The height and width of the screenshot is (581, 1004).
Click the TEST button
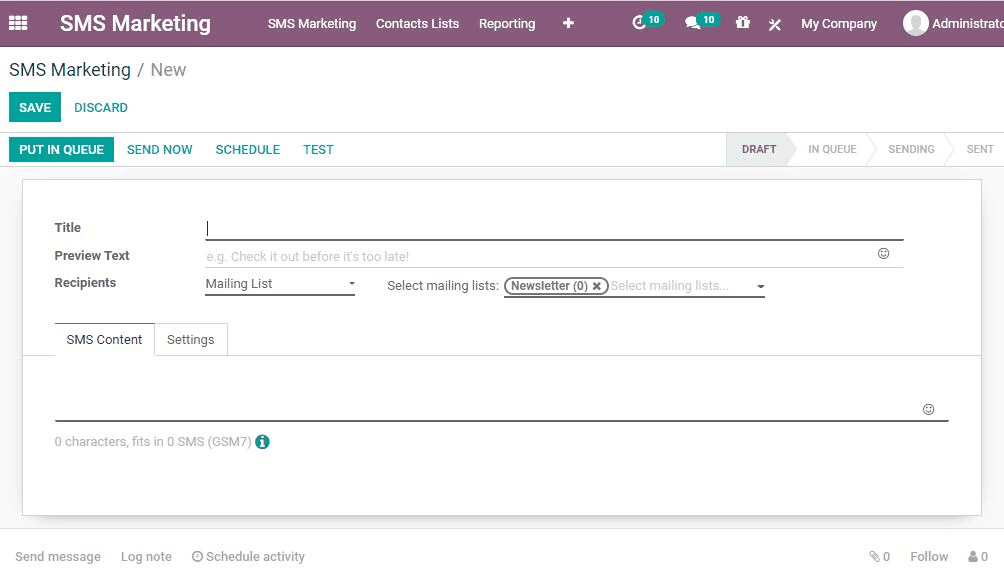318,149
